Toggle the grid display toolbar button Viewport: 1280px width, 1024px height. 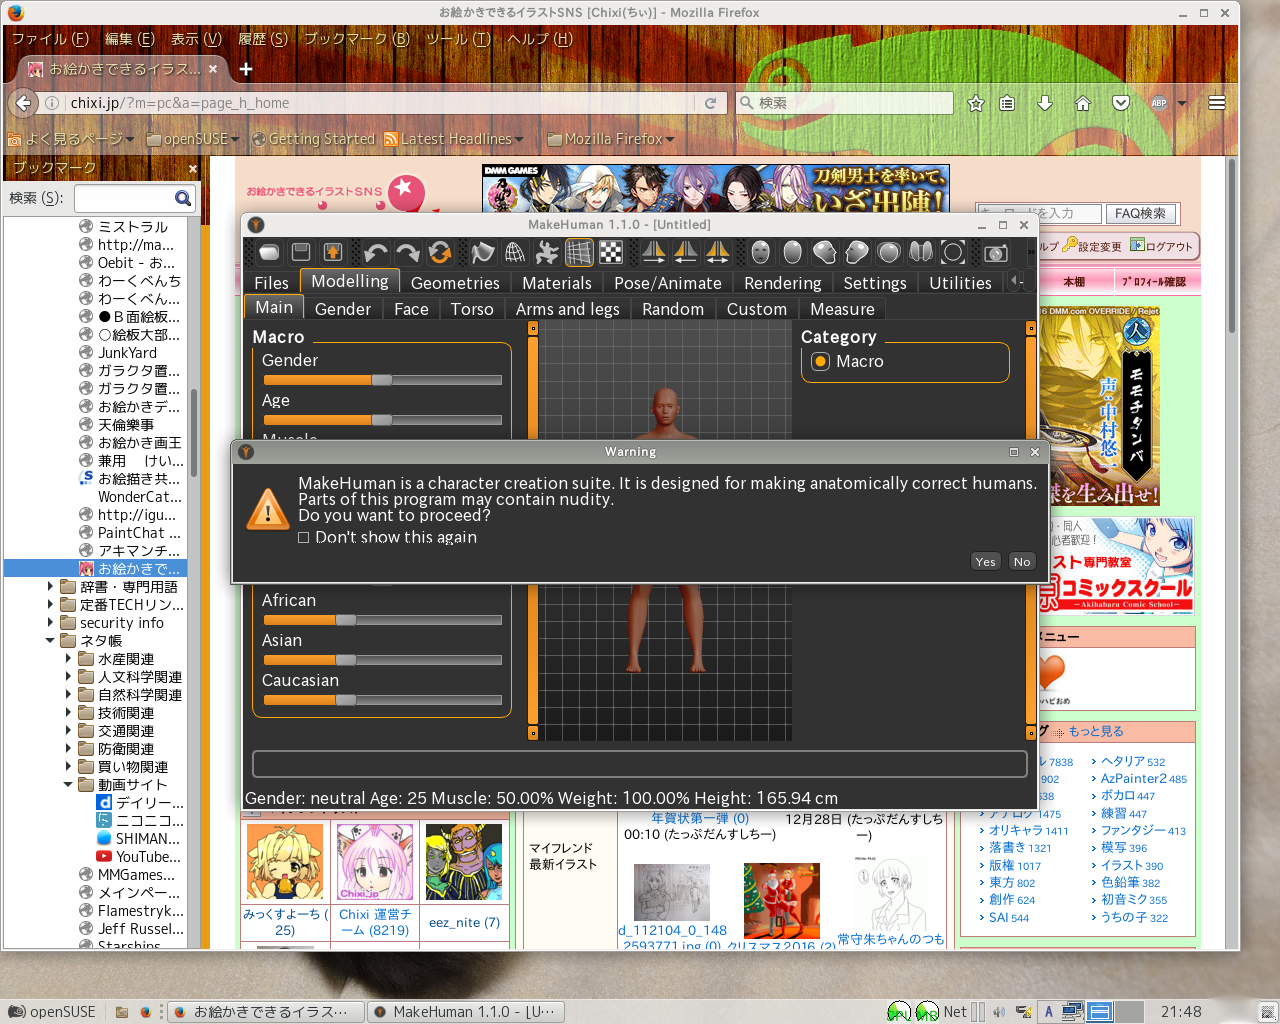(x=579, y=253)
